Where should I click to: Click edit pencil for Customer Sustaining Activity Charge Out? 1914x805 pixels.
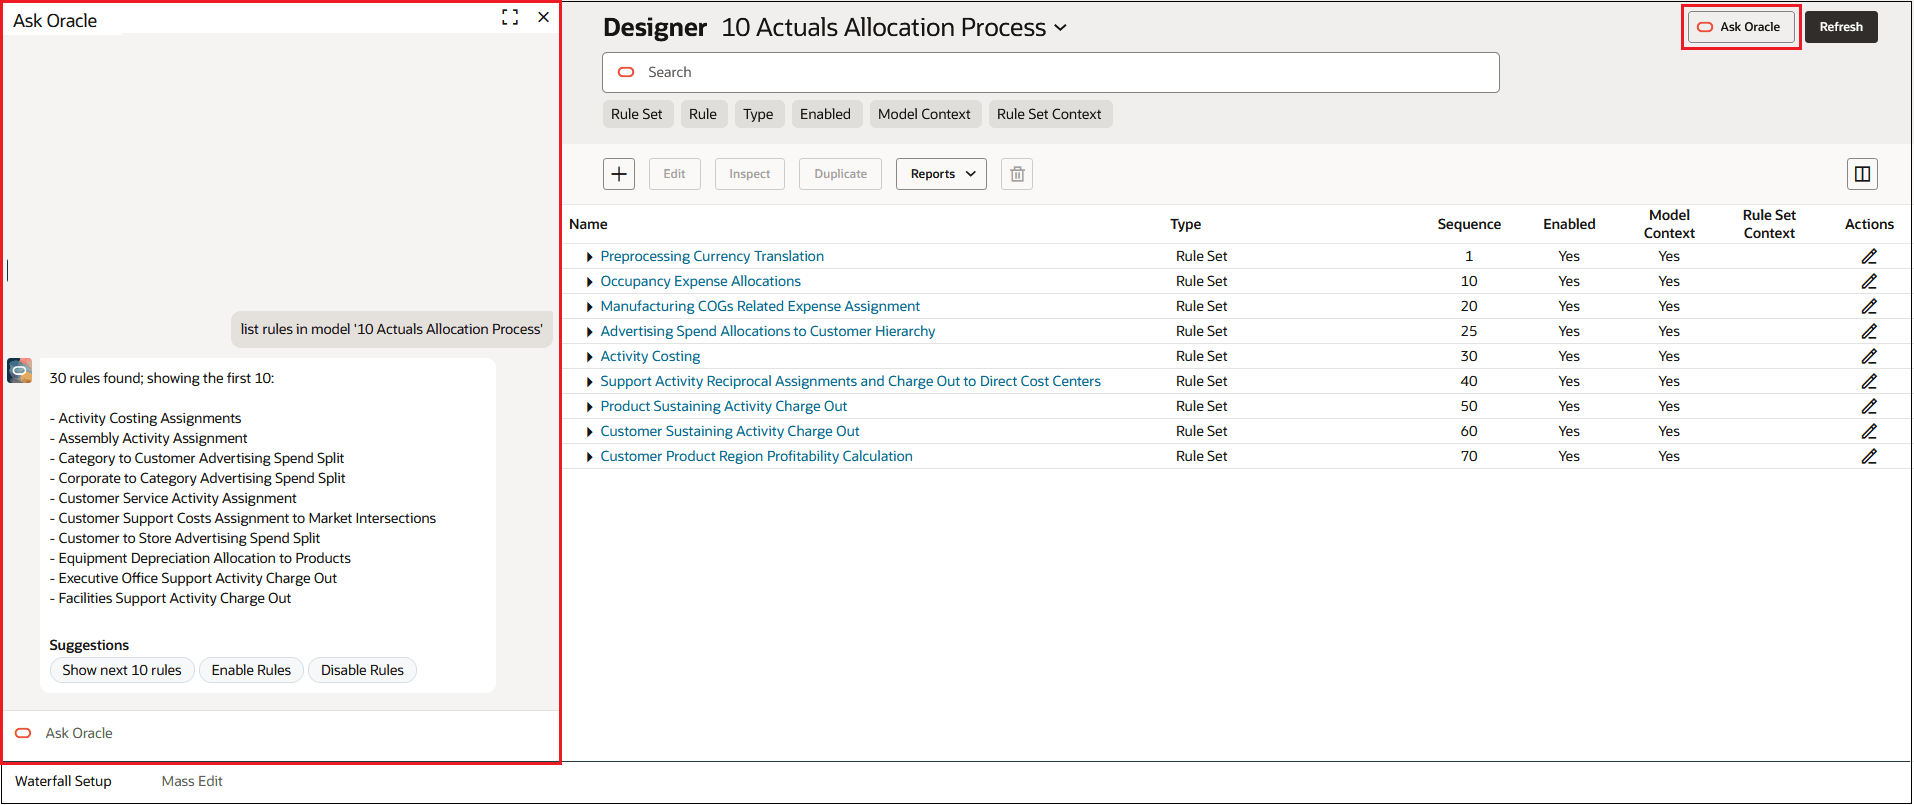1869,431
